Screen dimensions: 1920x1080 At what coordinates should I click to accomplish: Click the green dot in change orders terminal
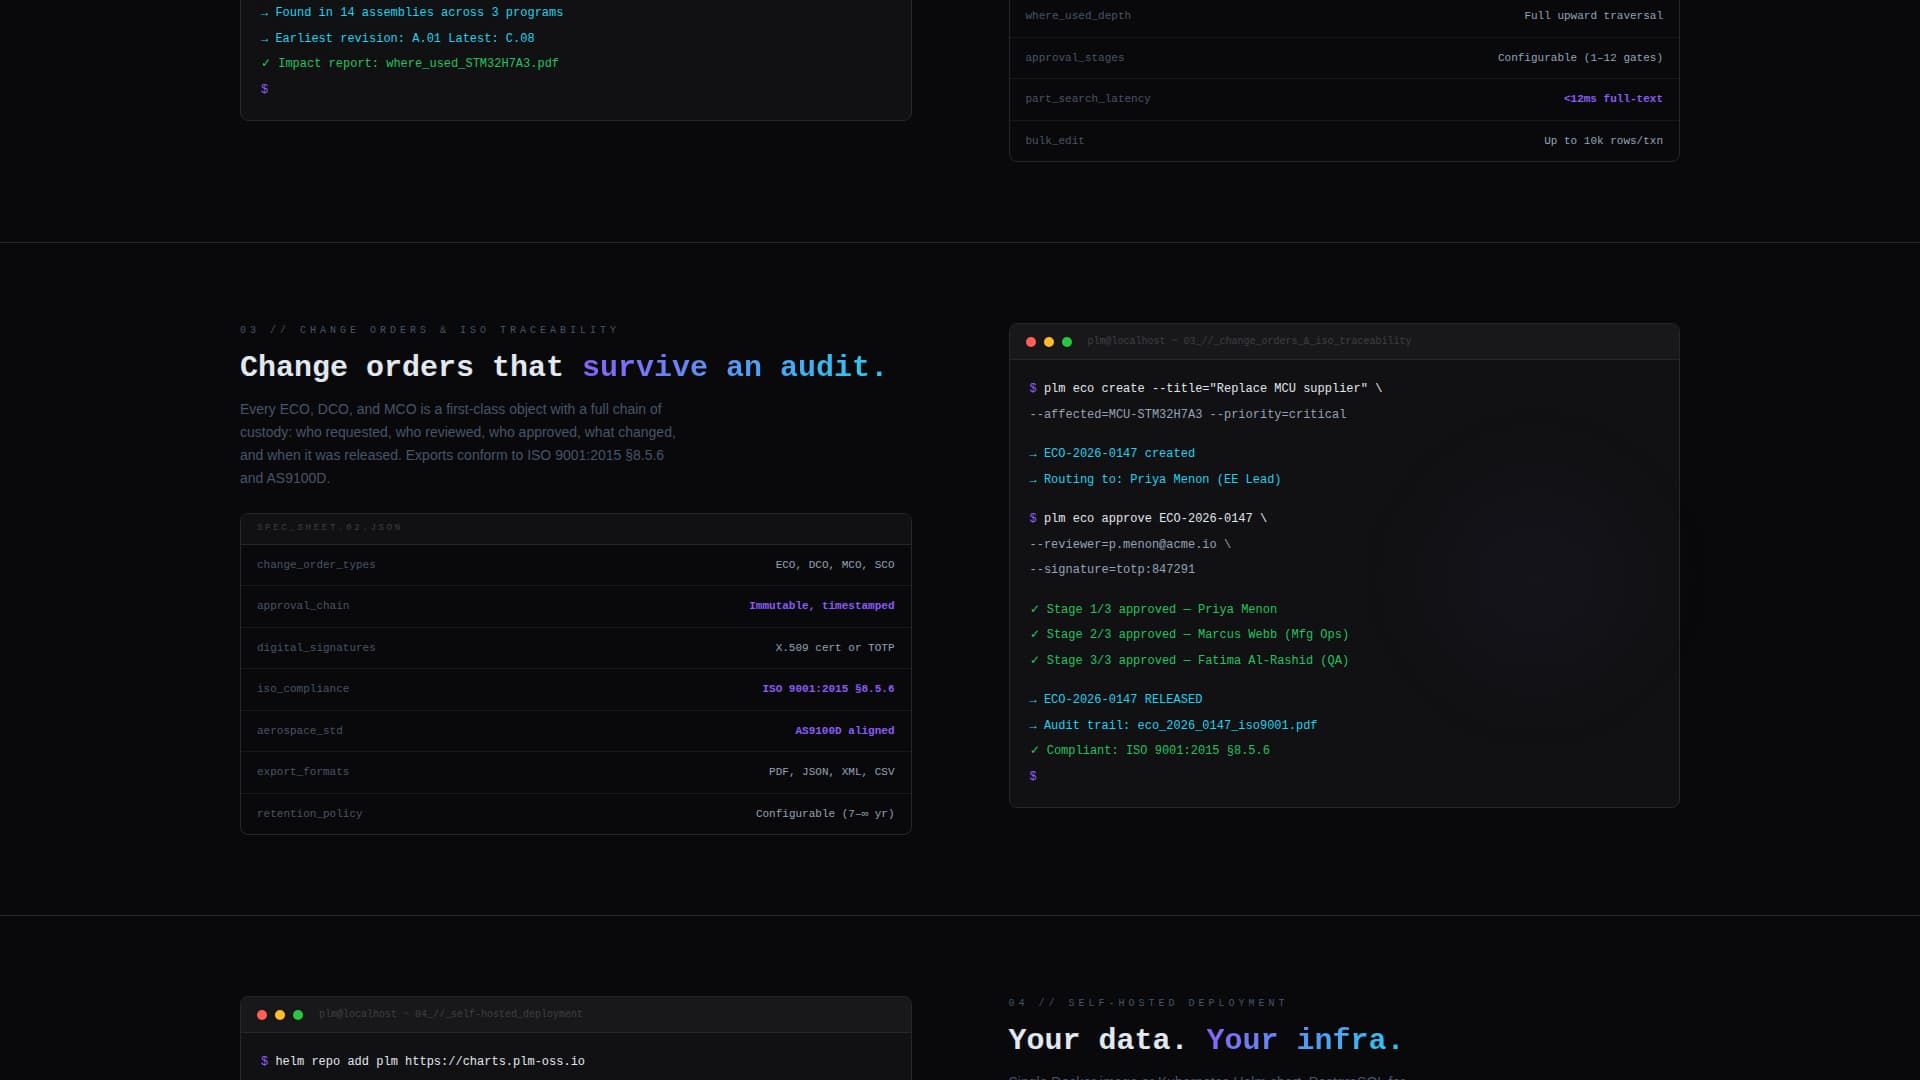1067,342
